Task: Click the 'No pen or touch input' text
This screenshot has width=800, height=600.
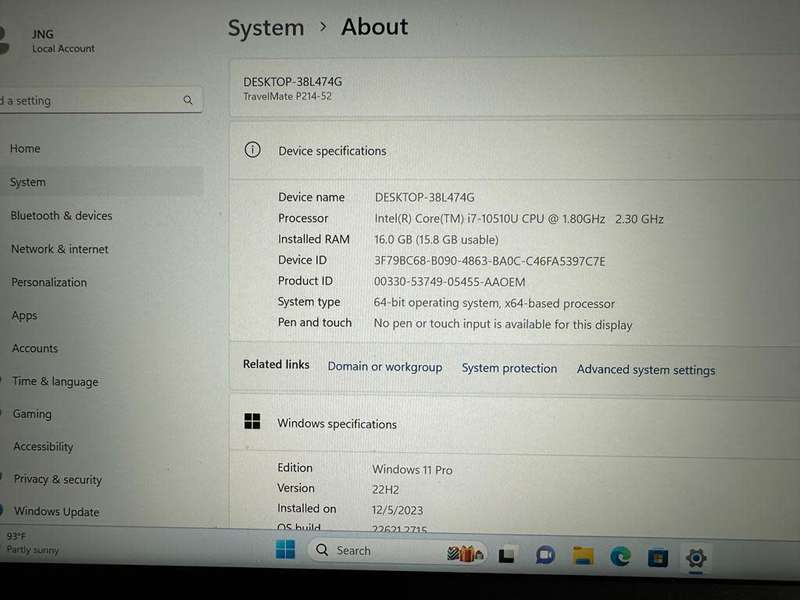Action: (x=503, y=324)
